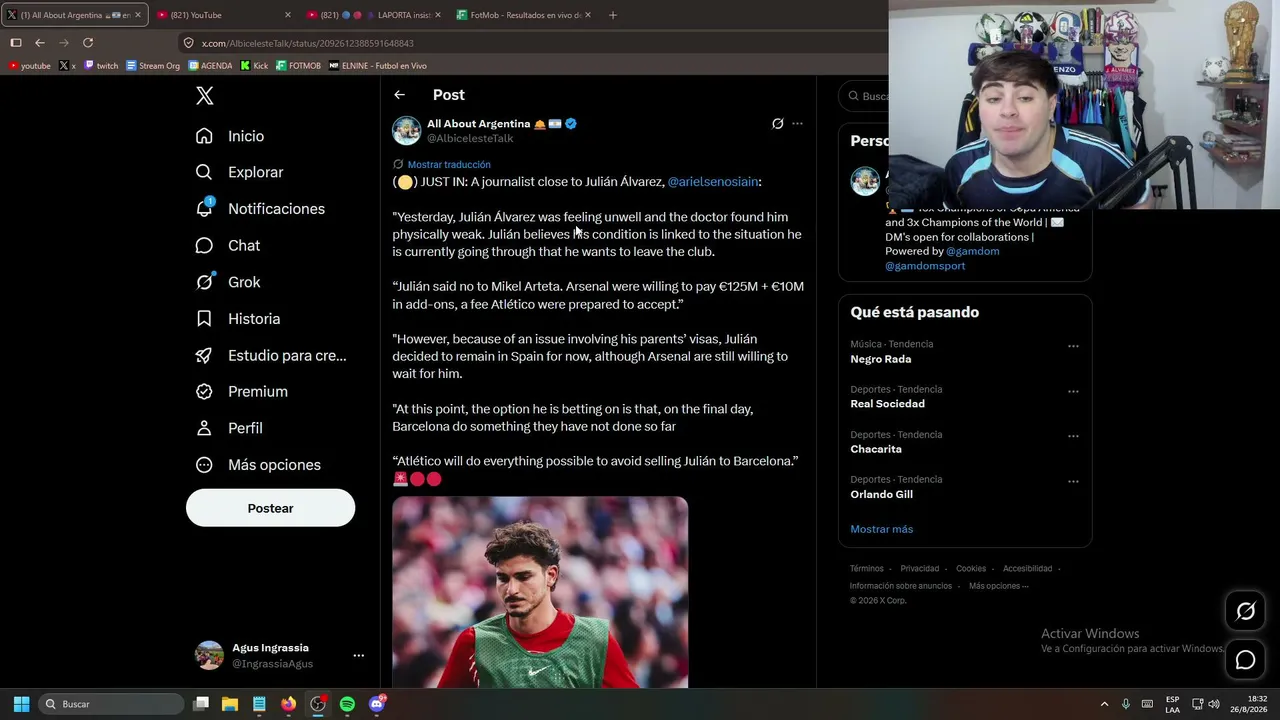Image resolution: width=1280 pixels, height=720 pixels.
Task: Open Información sobre anuncios footer link
Action: [x=901, y=586]
